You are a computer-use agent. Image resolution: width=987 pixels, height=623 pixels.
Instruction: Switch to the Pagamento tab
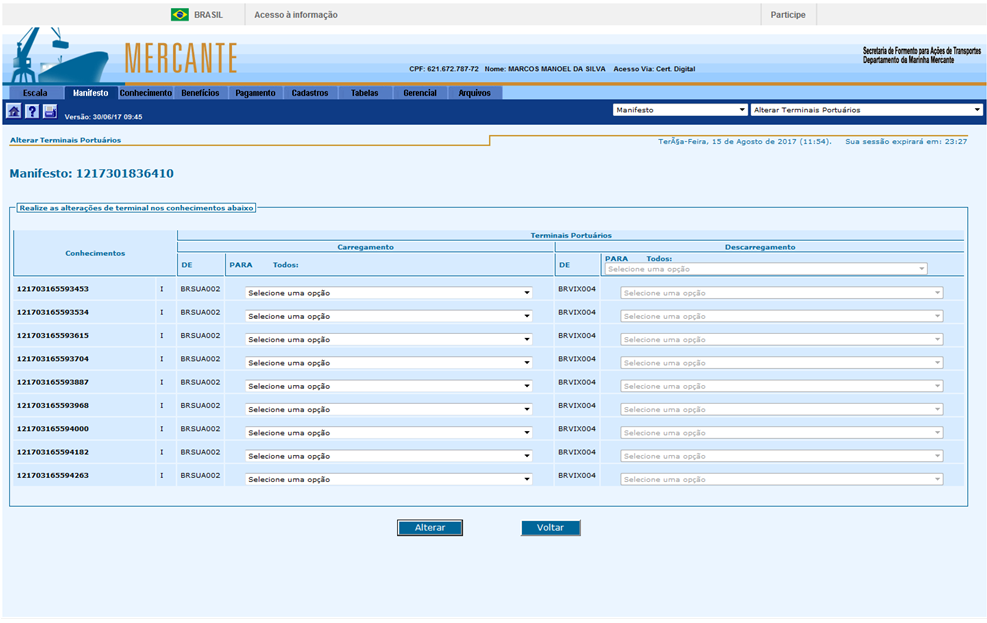tap(255, 93)
